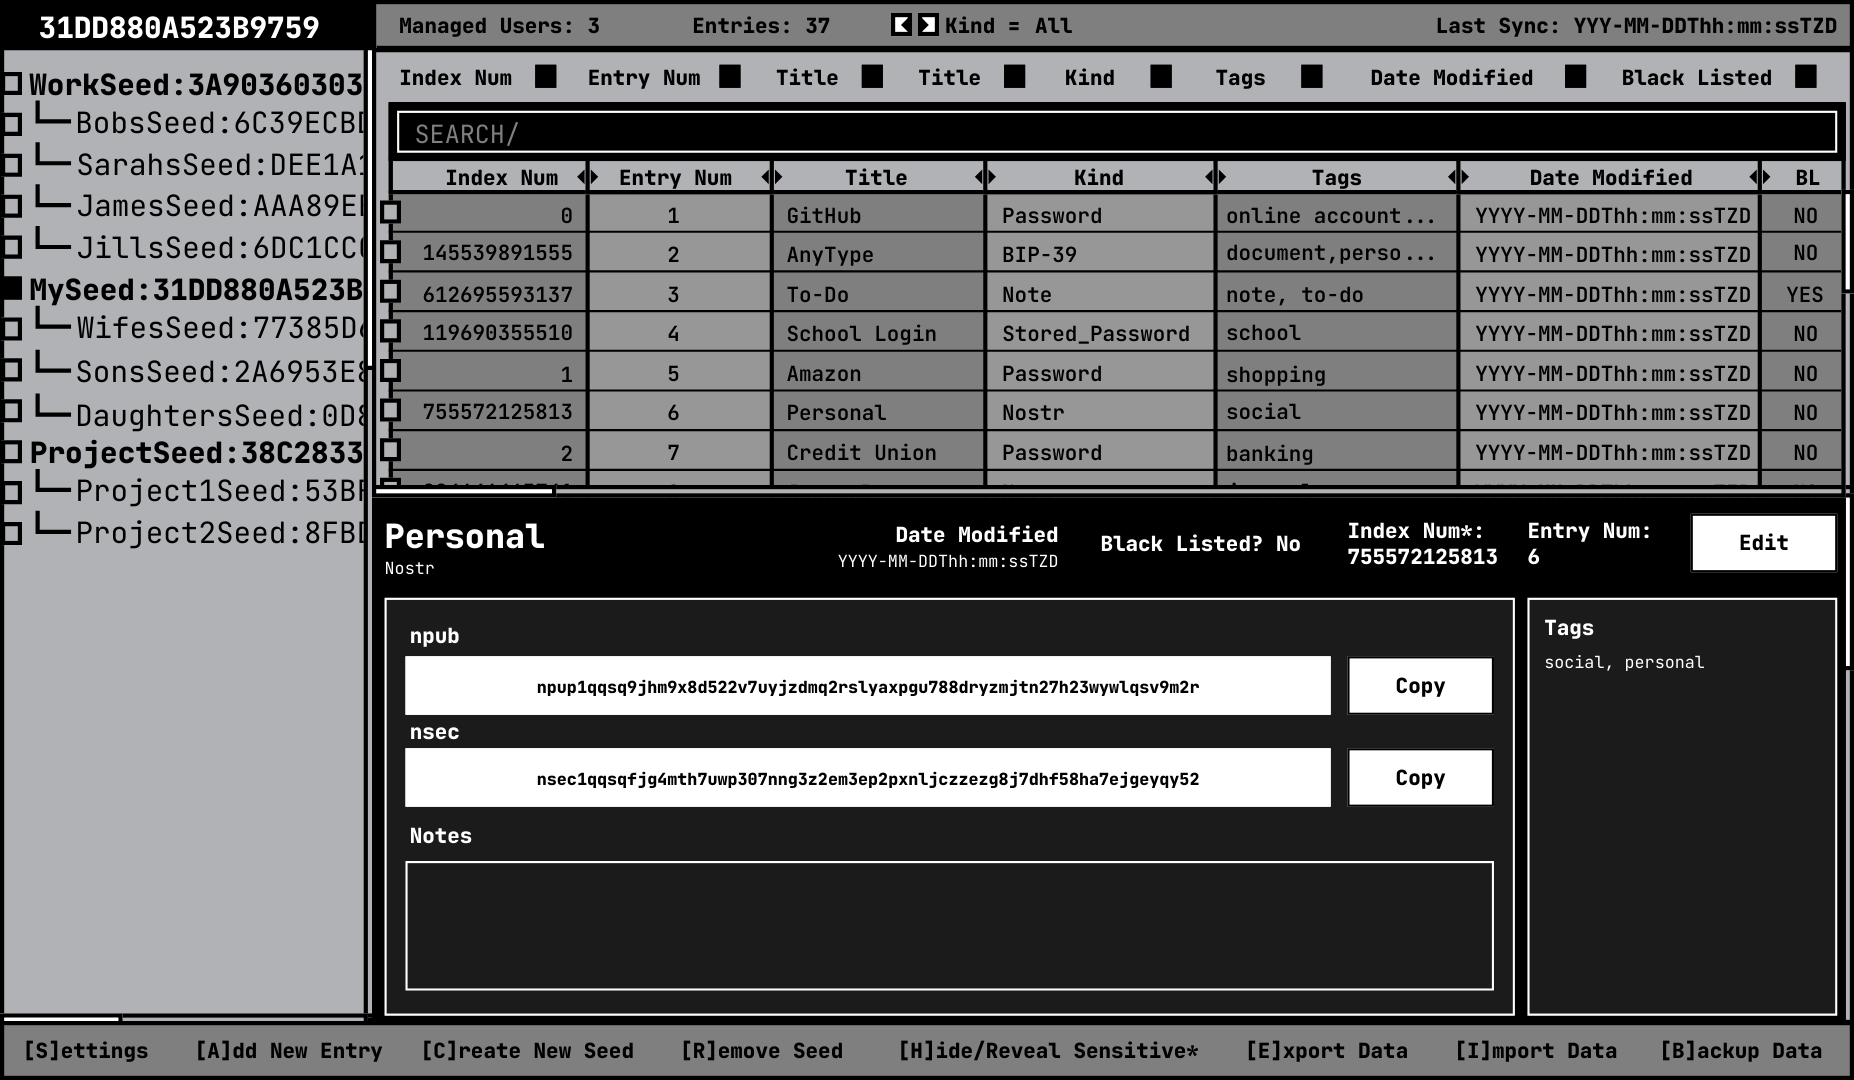Click the arrow icon right of the Date Modified header
Screen dimensions: 1854x1080
point(1754,177)
